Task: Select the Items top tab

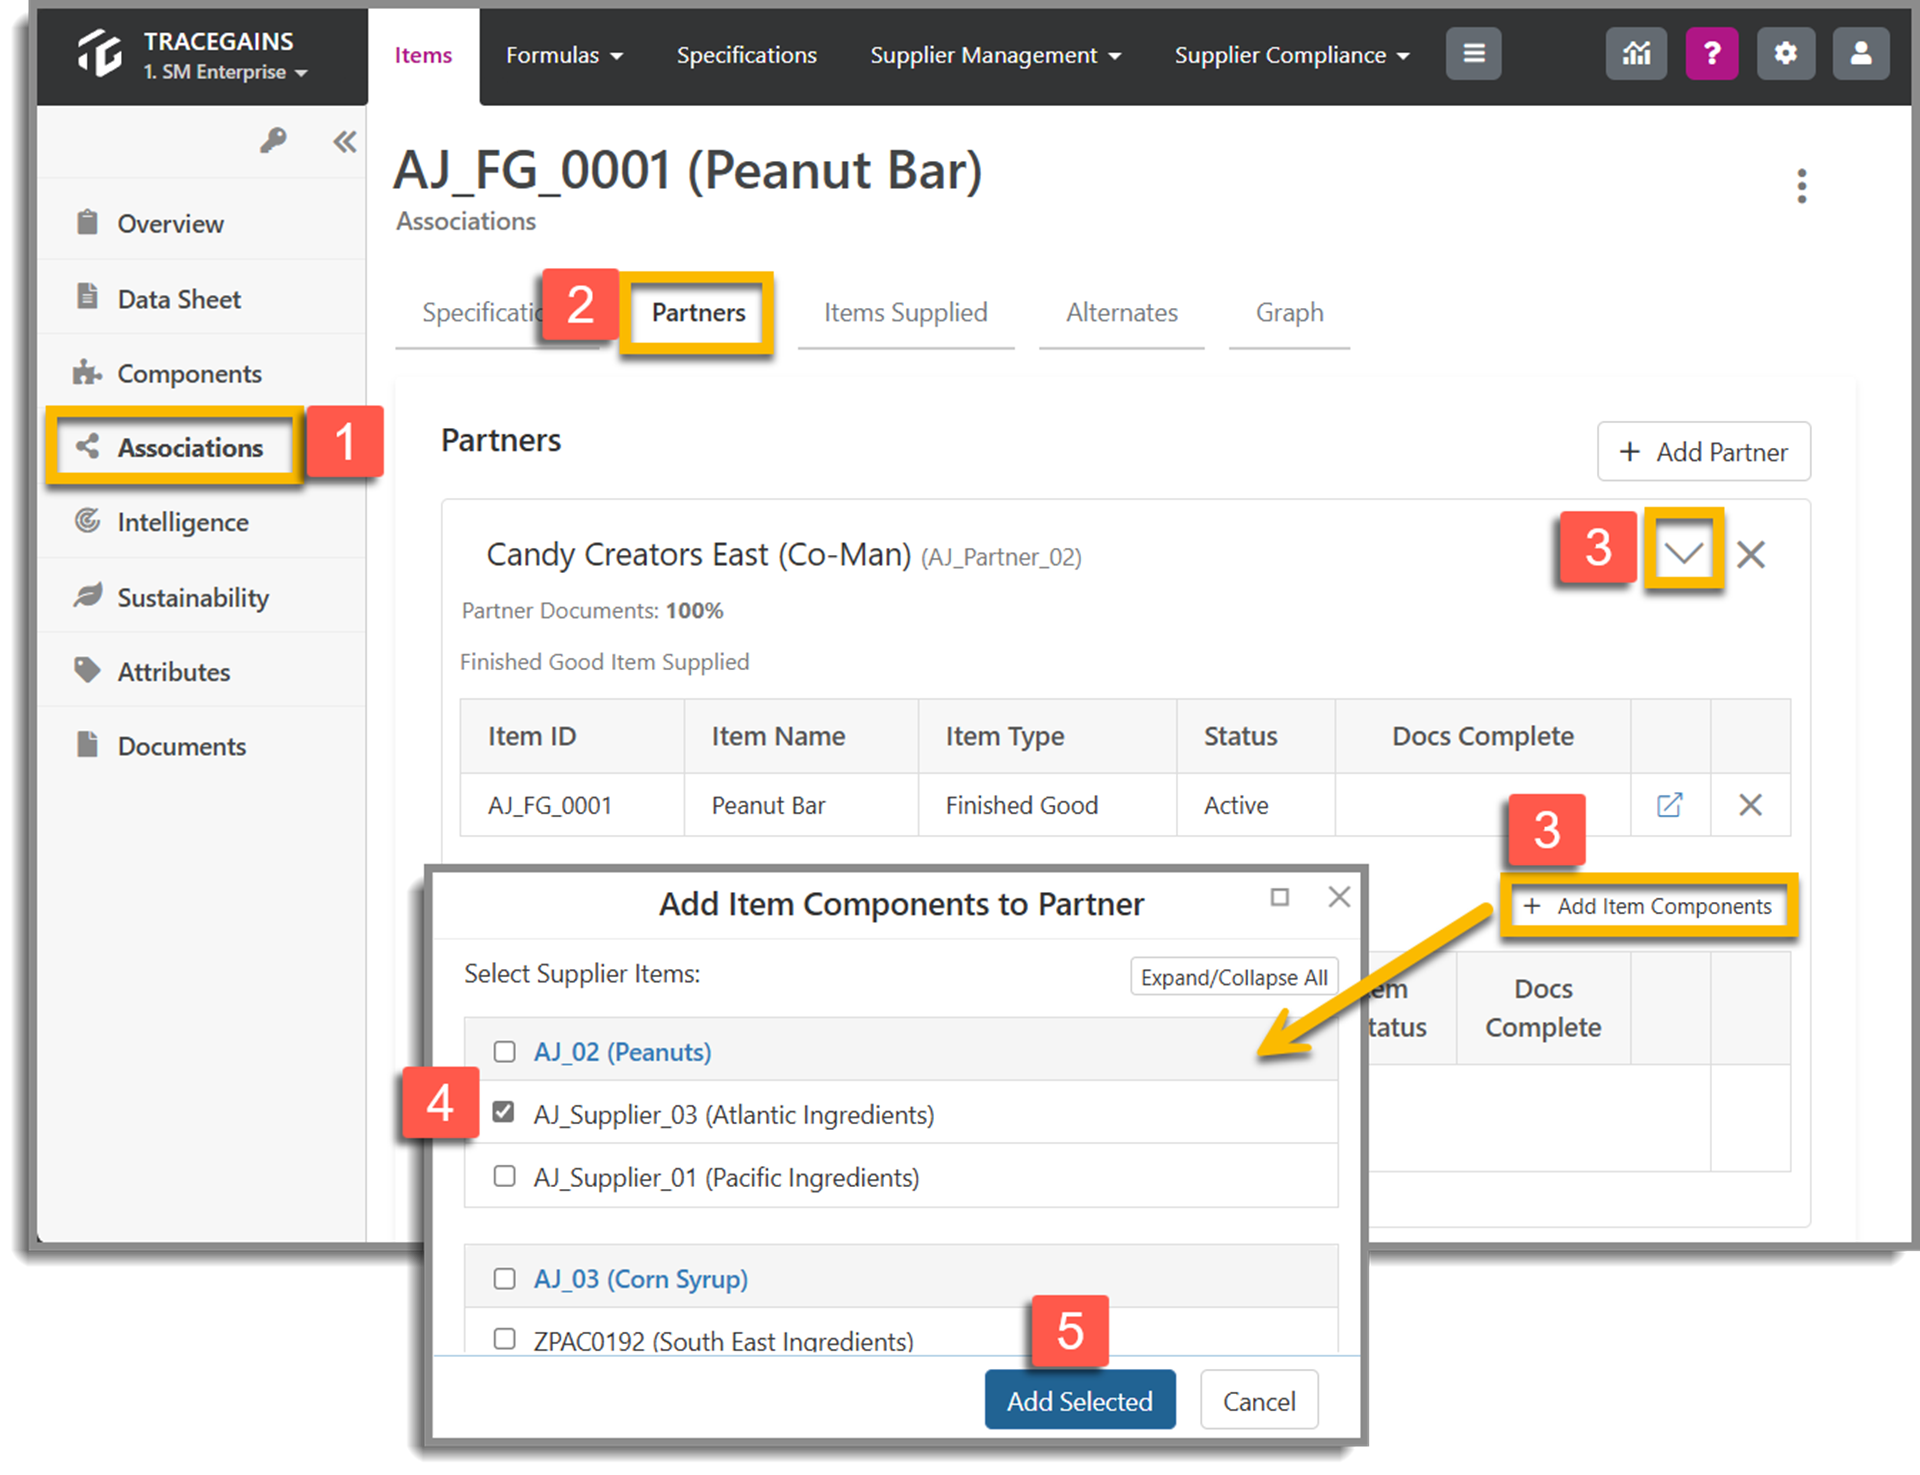Action: click(x=423, y=56)
